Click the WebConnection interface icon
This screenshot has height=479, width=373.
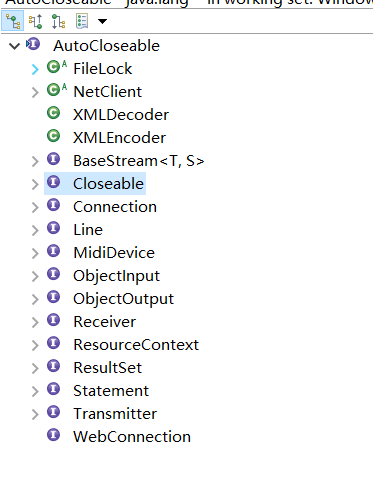pos(53,435)
